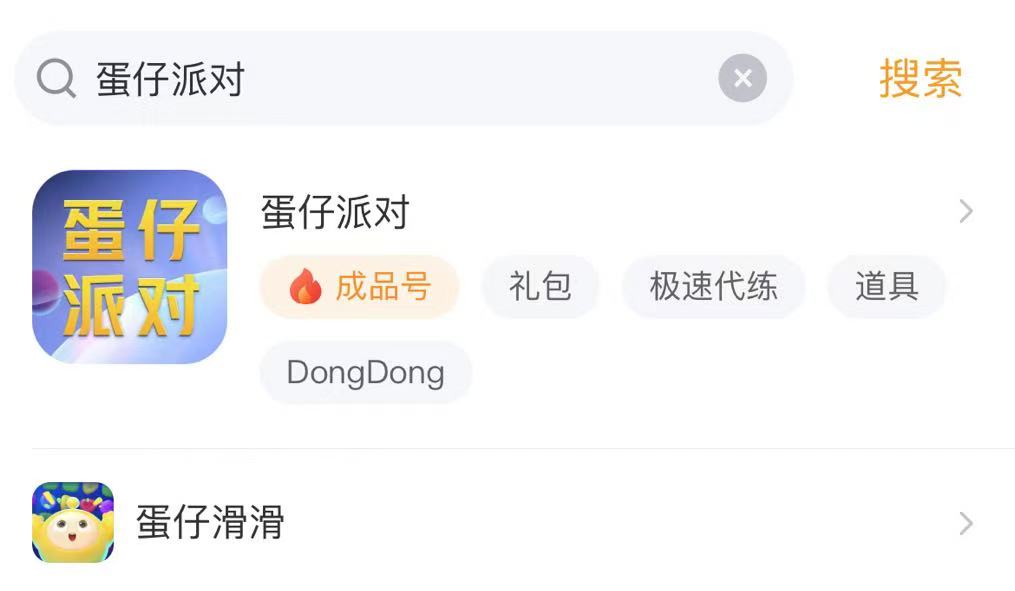The width and height of the screenshot is (1015, 591).
Task: Open the large 蛋仔派对 game icon
Action: (x=130, y=266)
